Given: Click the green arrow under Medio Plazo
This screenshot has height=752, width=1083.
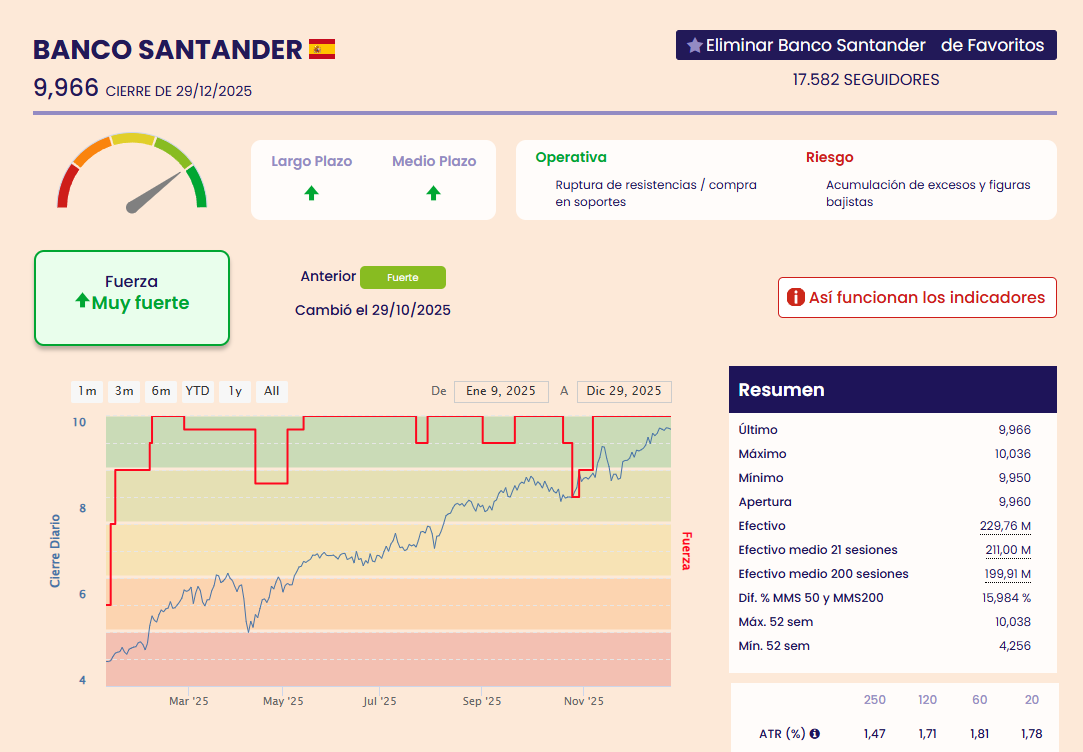Looking at the screenshot, I should 434,193.
